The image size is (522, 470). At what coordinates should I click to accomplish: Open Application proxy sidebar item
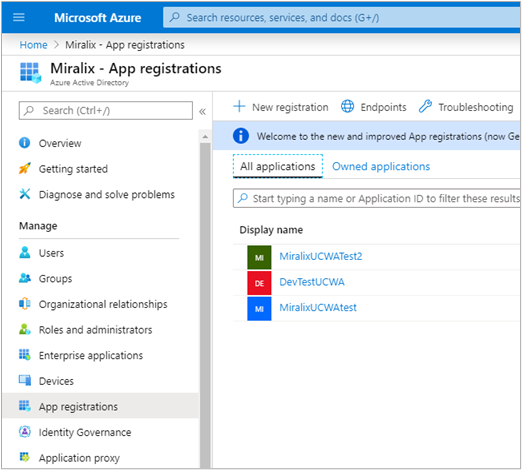tap(79, 458)
